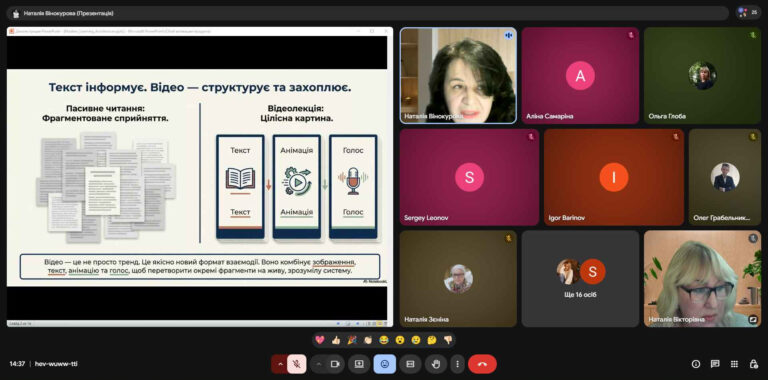
Task: Click the meeting code hev-wuww-tti
Action: pyautogui.click(x=56, y=364)
